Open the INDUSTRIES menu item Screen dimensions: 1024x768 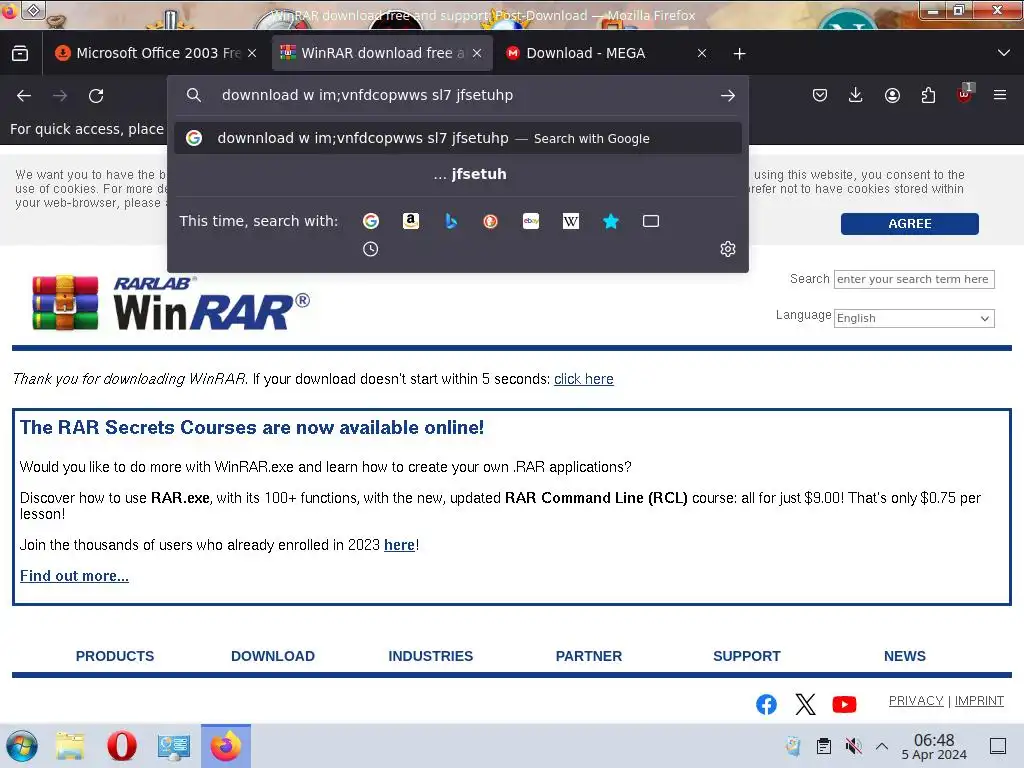coord(430,656)
